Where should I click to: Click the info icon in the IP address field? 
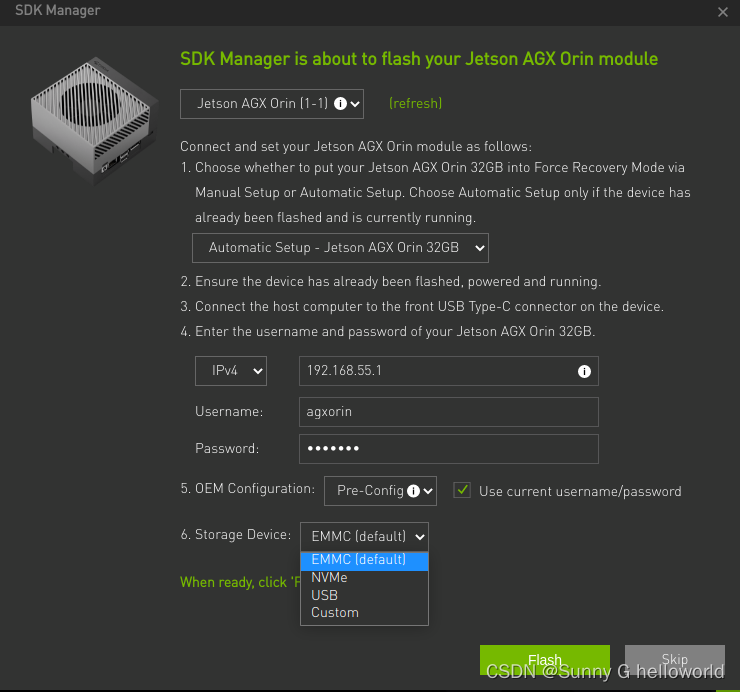click(584, 371)
